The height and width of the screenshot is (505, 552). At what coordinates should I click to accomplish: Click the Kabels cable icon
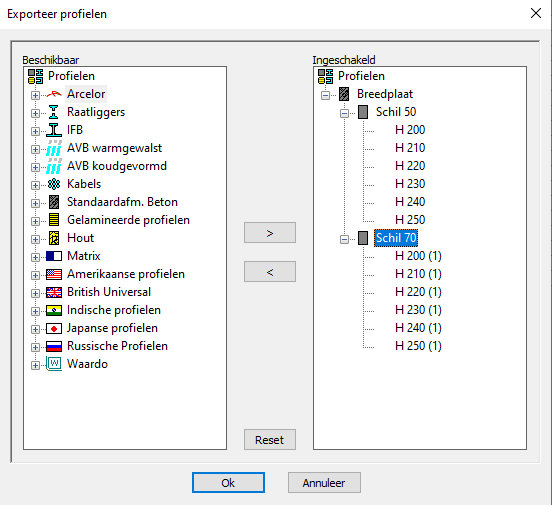click(x=54, y=184)
